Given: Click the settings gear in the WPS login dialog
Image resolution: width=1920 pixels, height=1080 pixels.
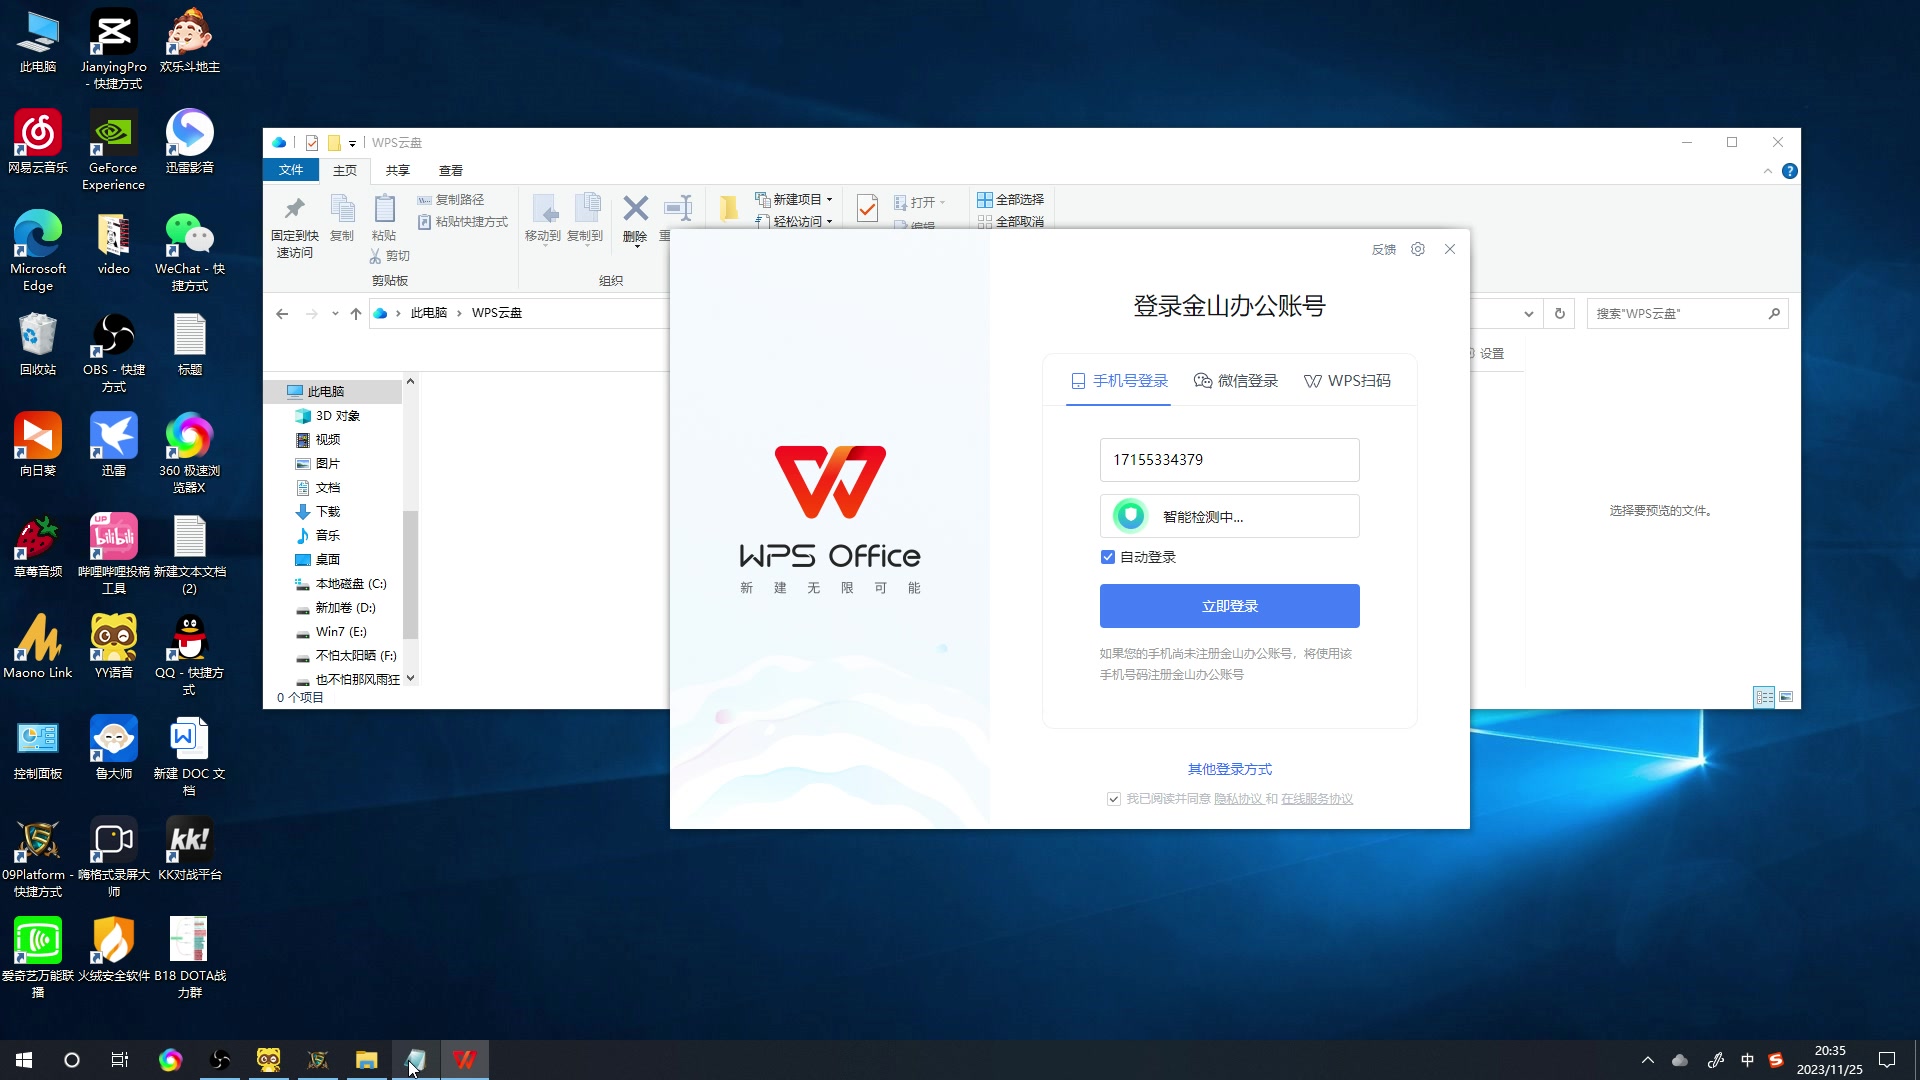Looking at the screenshot, I should [1417, 249].
